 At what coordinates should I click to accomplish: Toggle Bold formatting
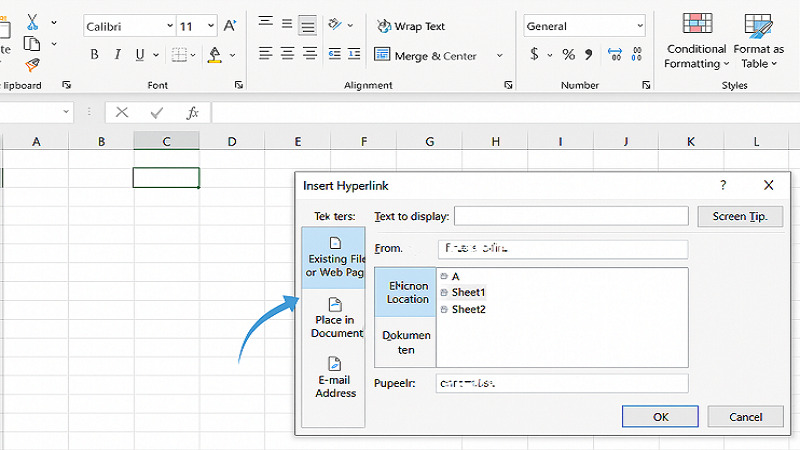click(x=93, y=55)
